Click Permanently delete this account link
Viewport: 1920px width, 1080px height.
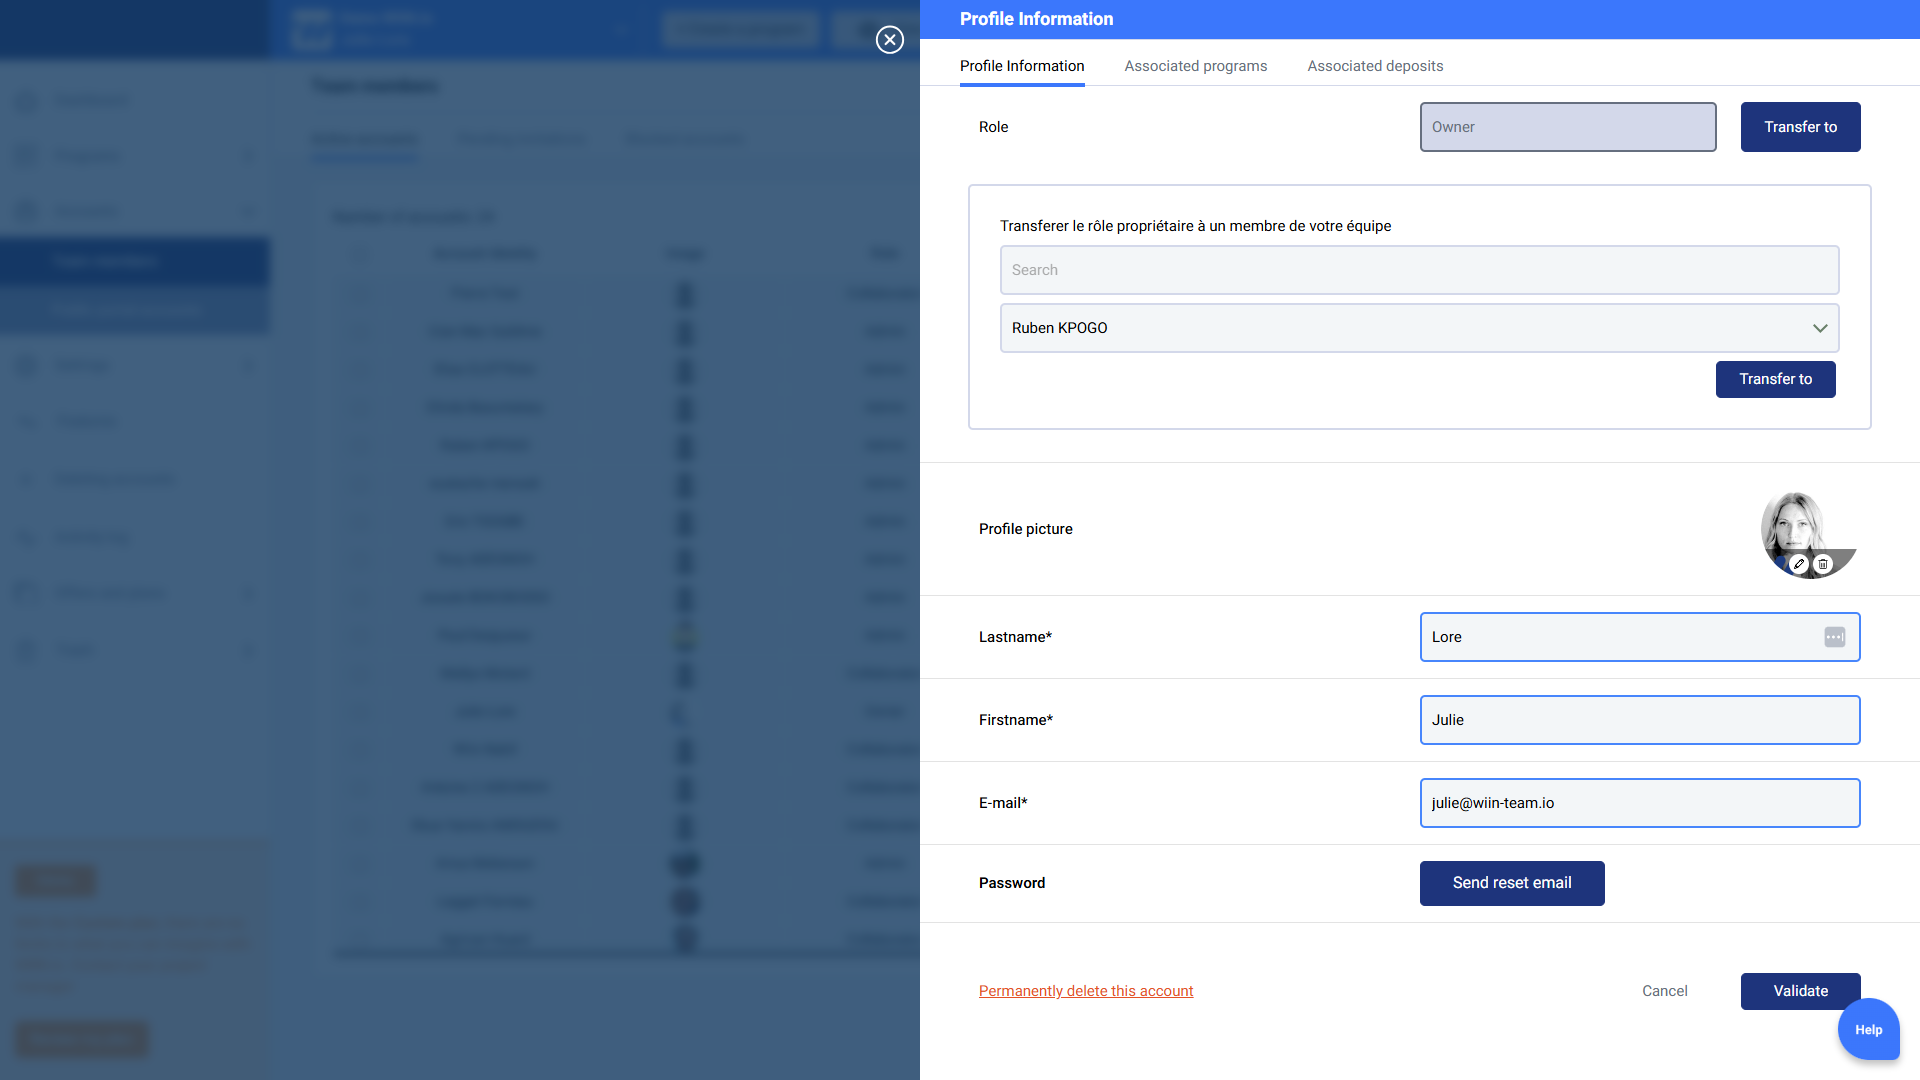click(x=1086, y=991)
